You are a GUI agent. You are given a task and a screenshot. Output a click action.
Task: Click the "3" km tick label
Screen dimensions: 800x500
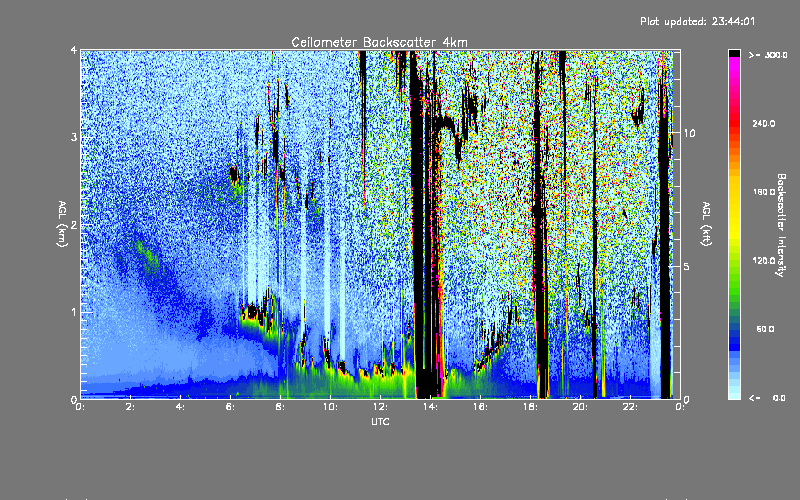coord(74,137)
